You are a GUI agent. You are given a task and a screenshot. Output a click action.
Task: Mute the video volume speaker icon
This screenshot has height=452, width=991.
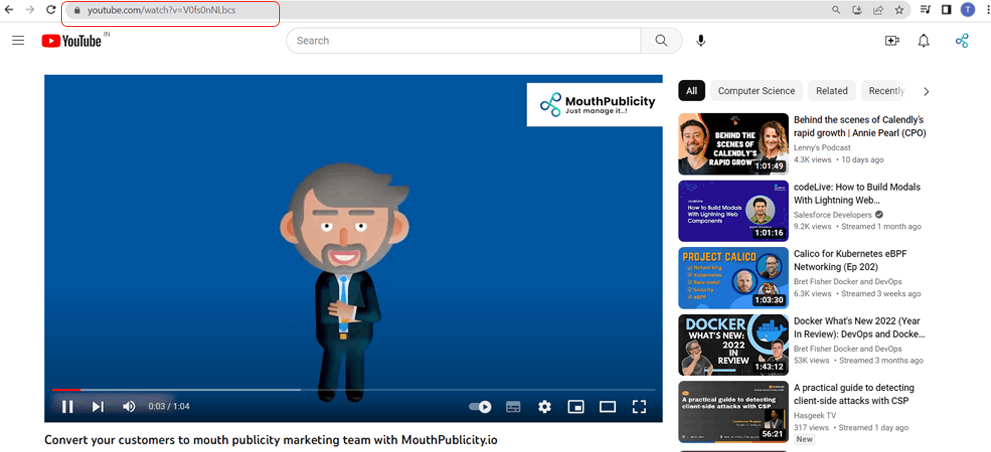[x=129, y=406]
